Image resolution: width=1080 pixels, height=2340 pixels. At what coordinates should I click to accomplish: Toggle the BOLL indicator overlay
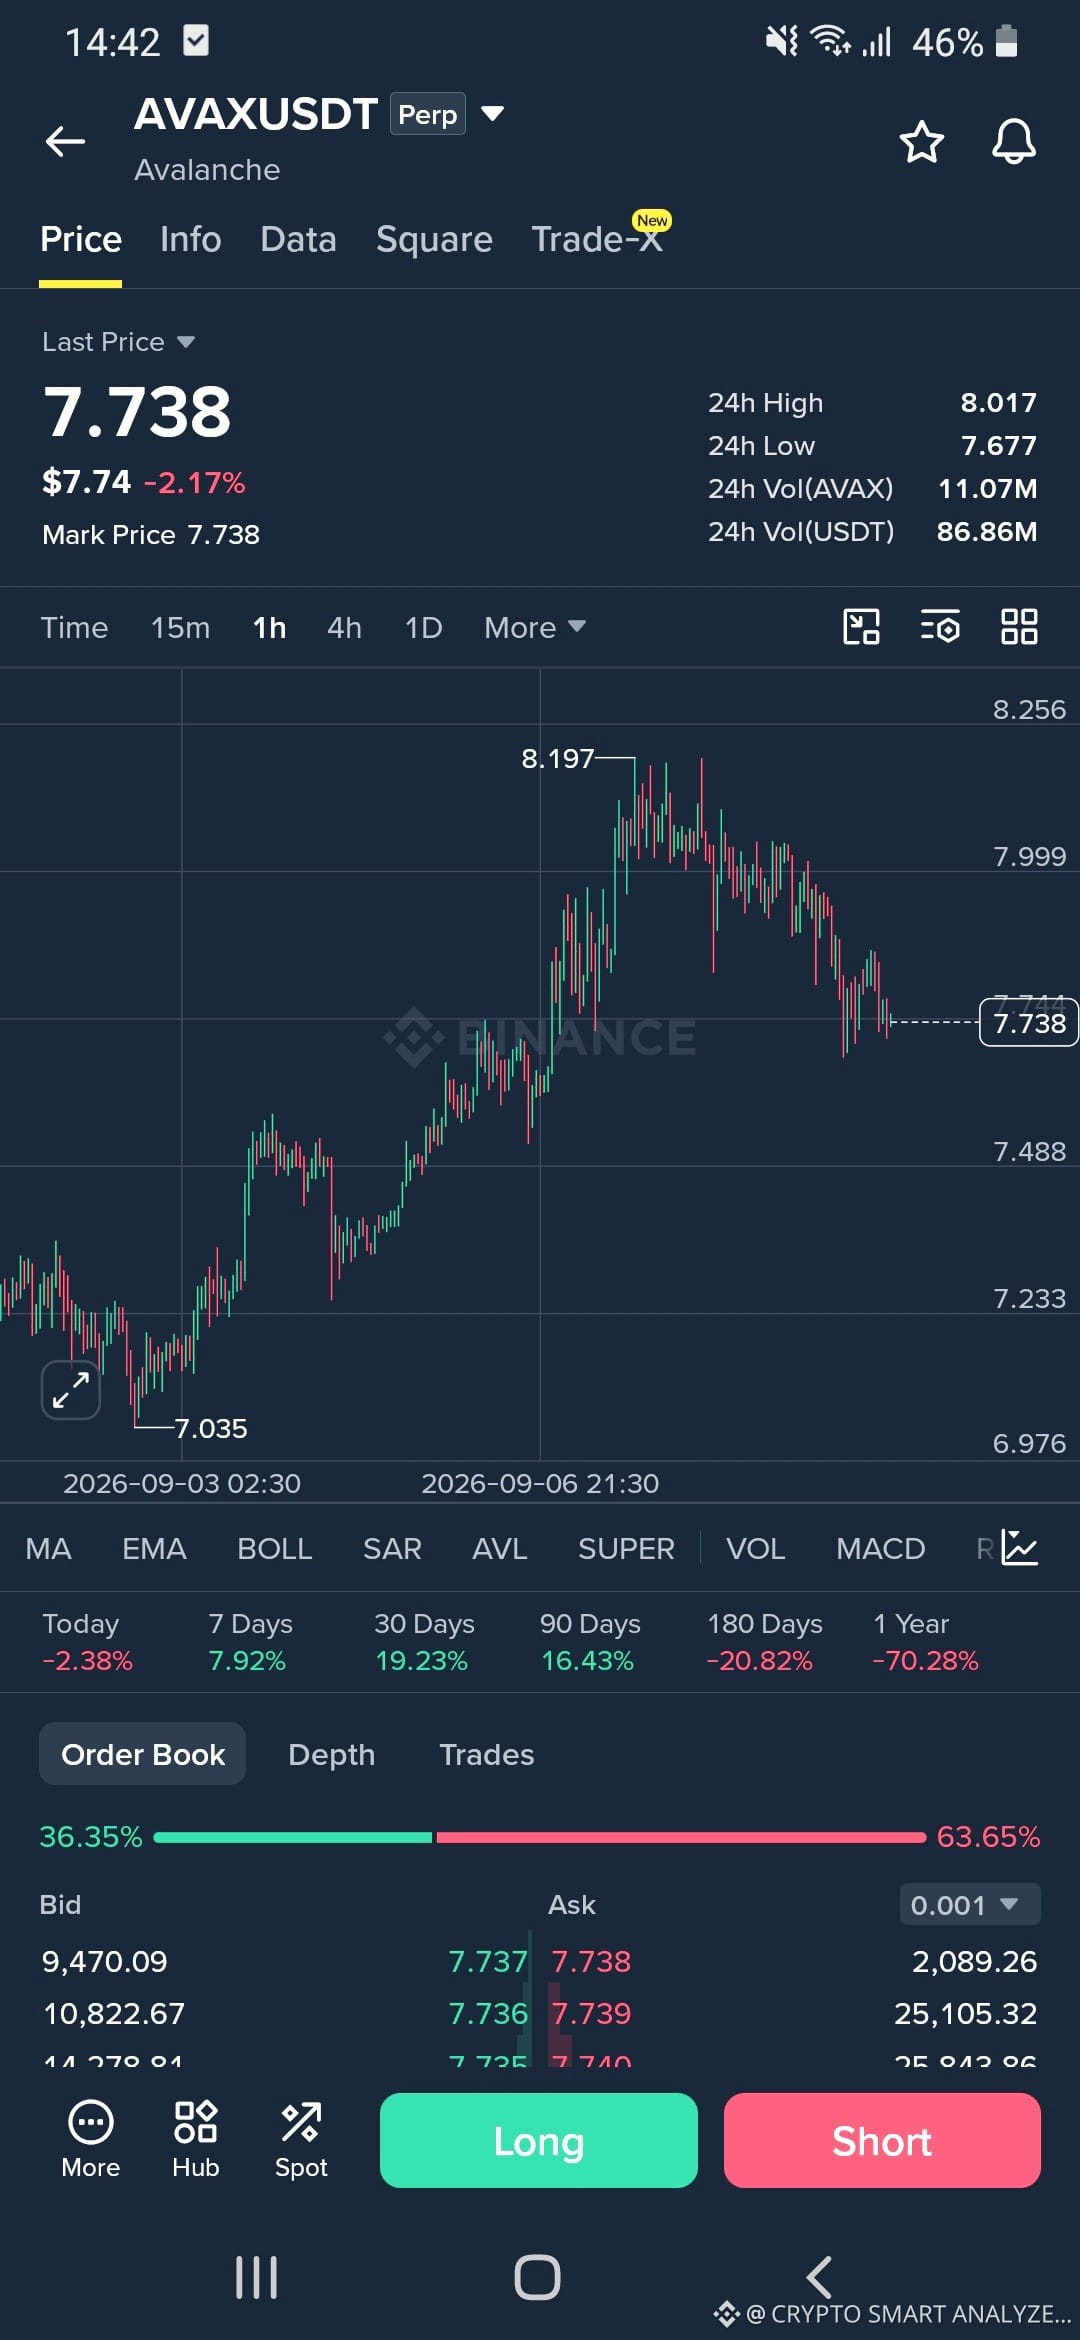click(x=274, y=1548)
